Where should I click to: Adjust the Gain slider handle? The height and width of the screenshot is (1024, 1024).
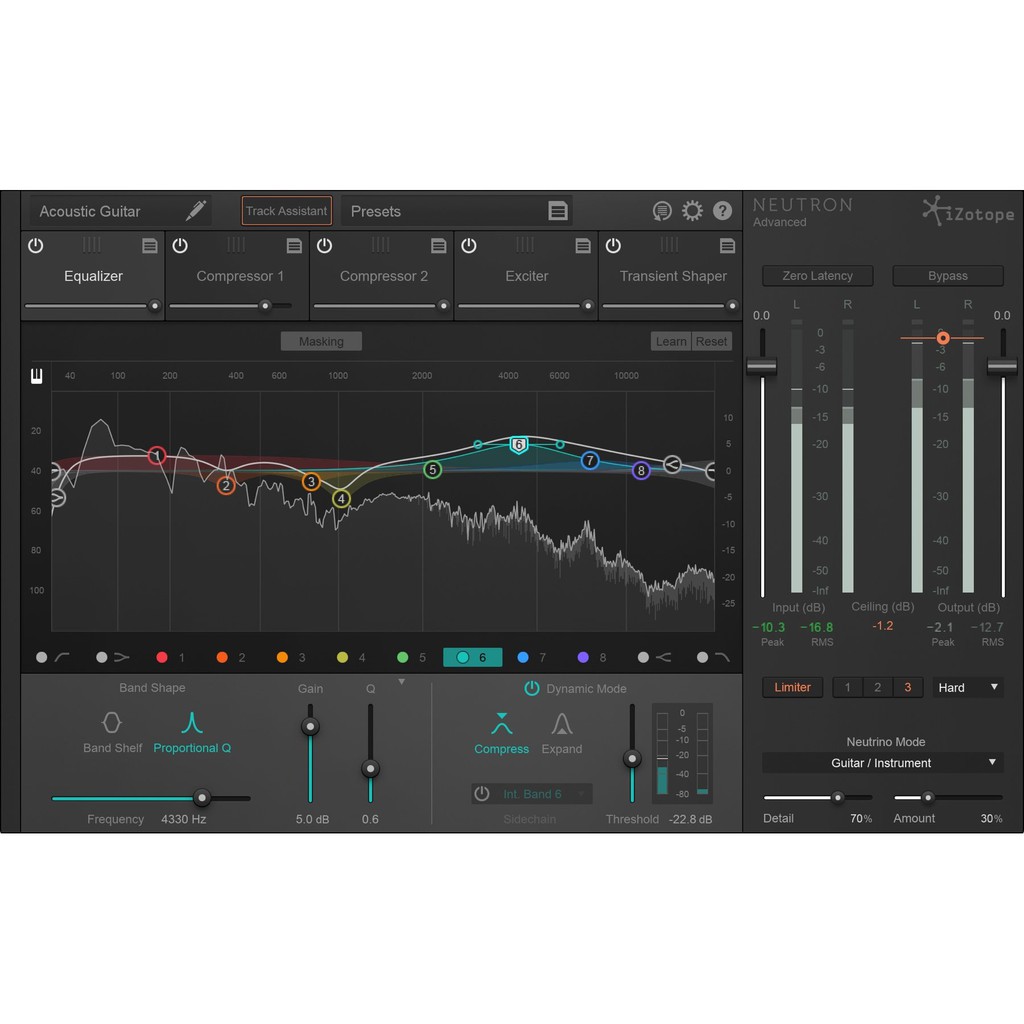point(310,726)
